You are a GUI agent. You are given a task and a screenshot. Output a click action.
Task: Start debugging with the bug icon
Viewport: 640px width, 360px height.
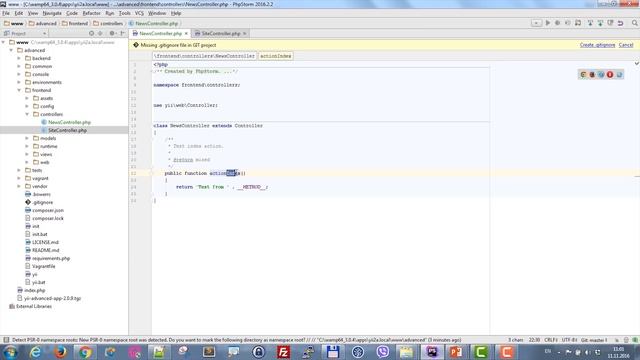click(557, 23)
